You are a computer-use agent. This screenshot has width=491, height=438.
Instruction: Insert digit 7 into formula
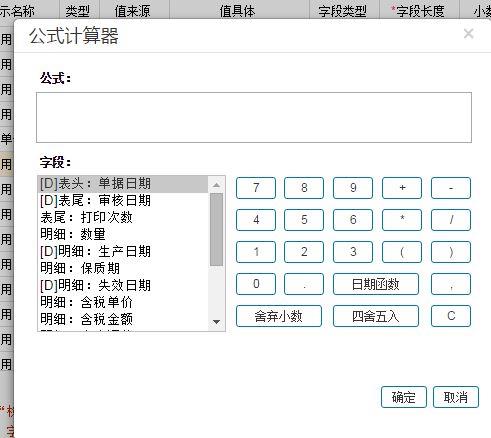click(256, 188)
